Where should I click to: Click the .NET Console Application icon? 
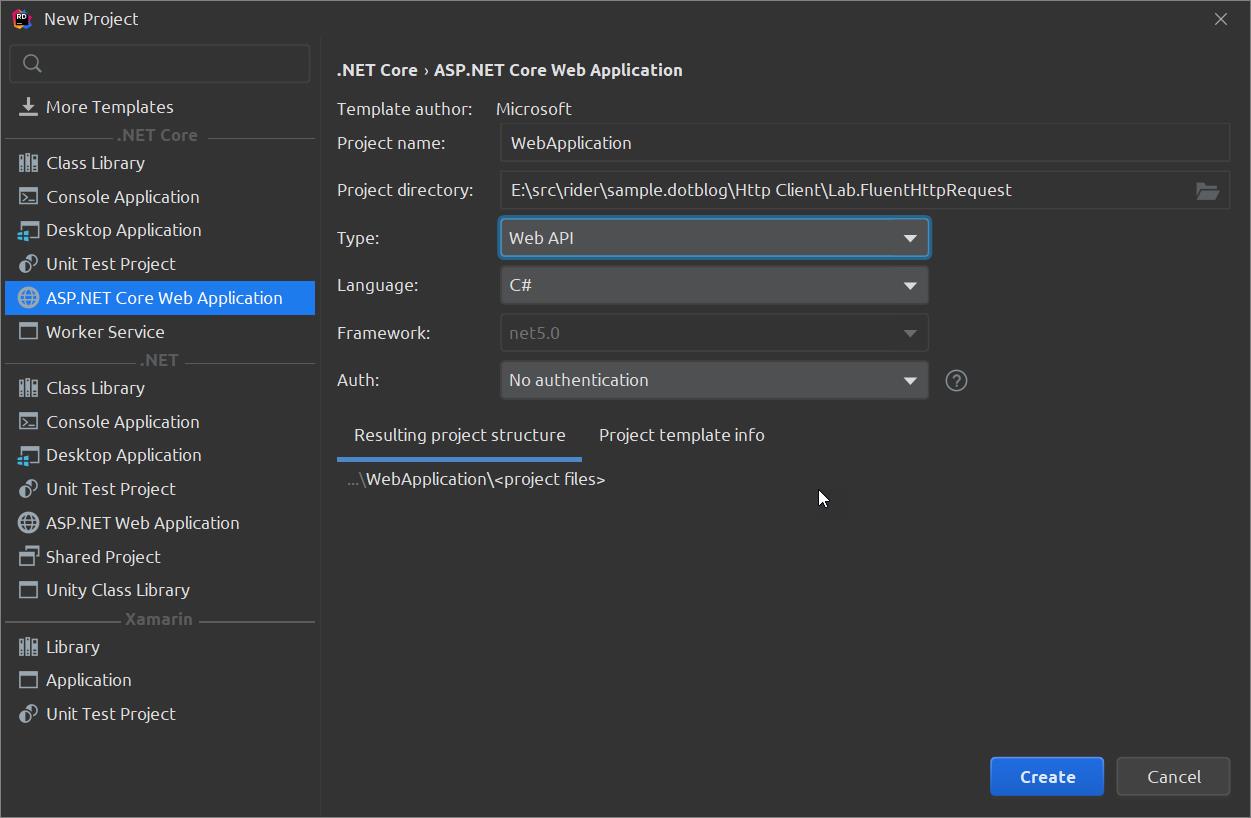pyautogui.click(x=28, y=422)
